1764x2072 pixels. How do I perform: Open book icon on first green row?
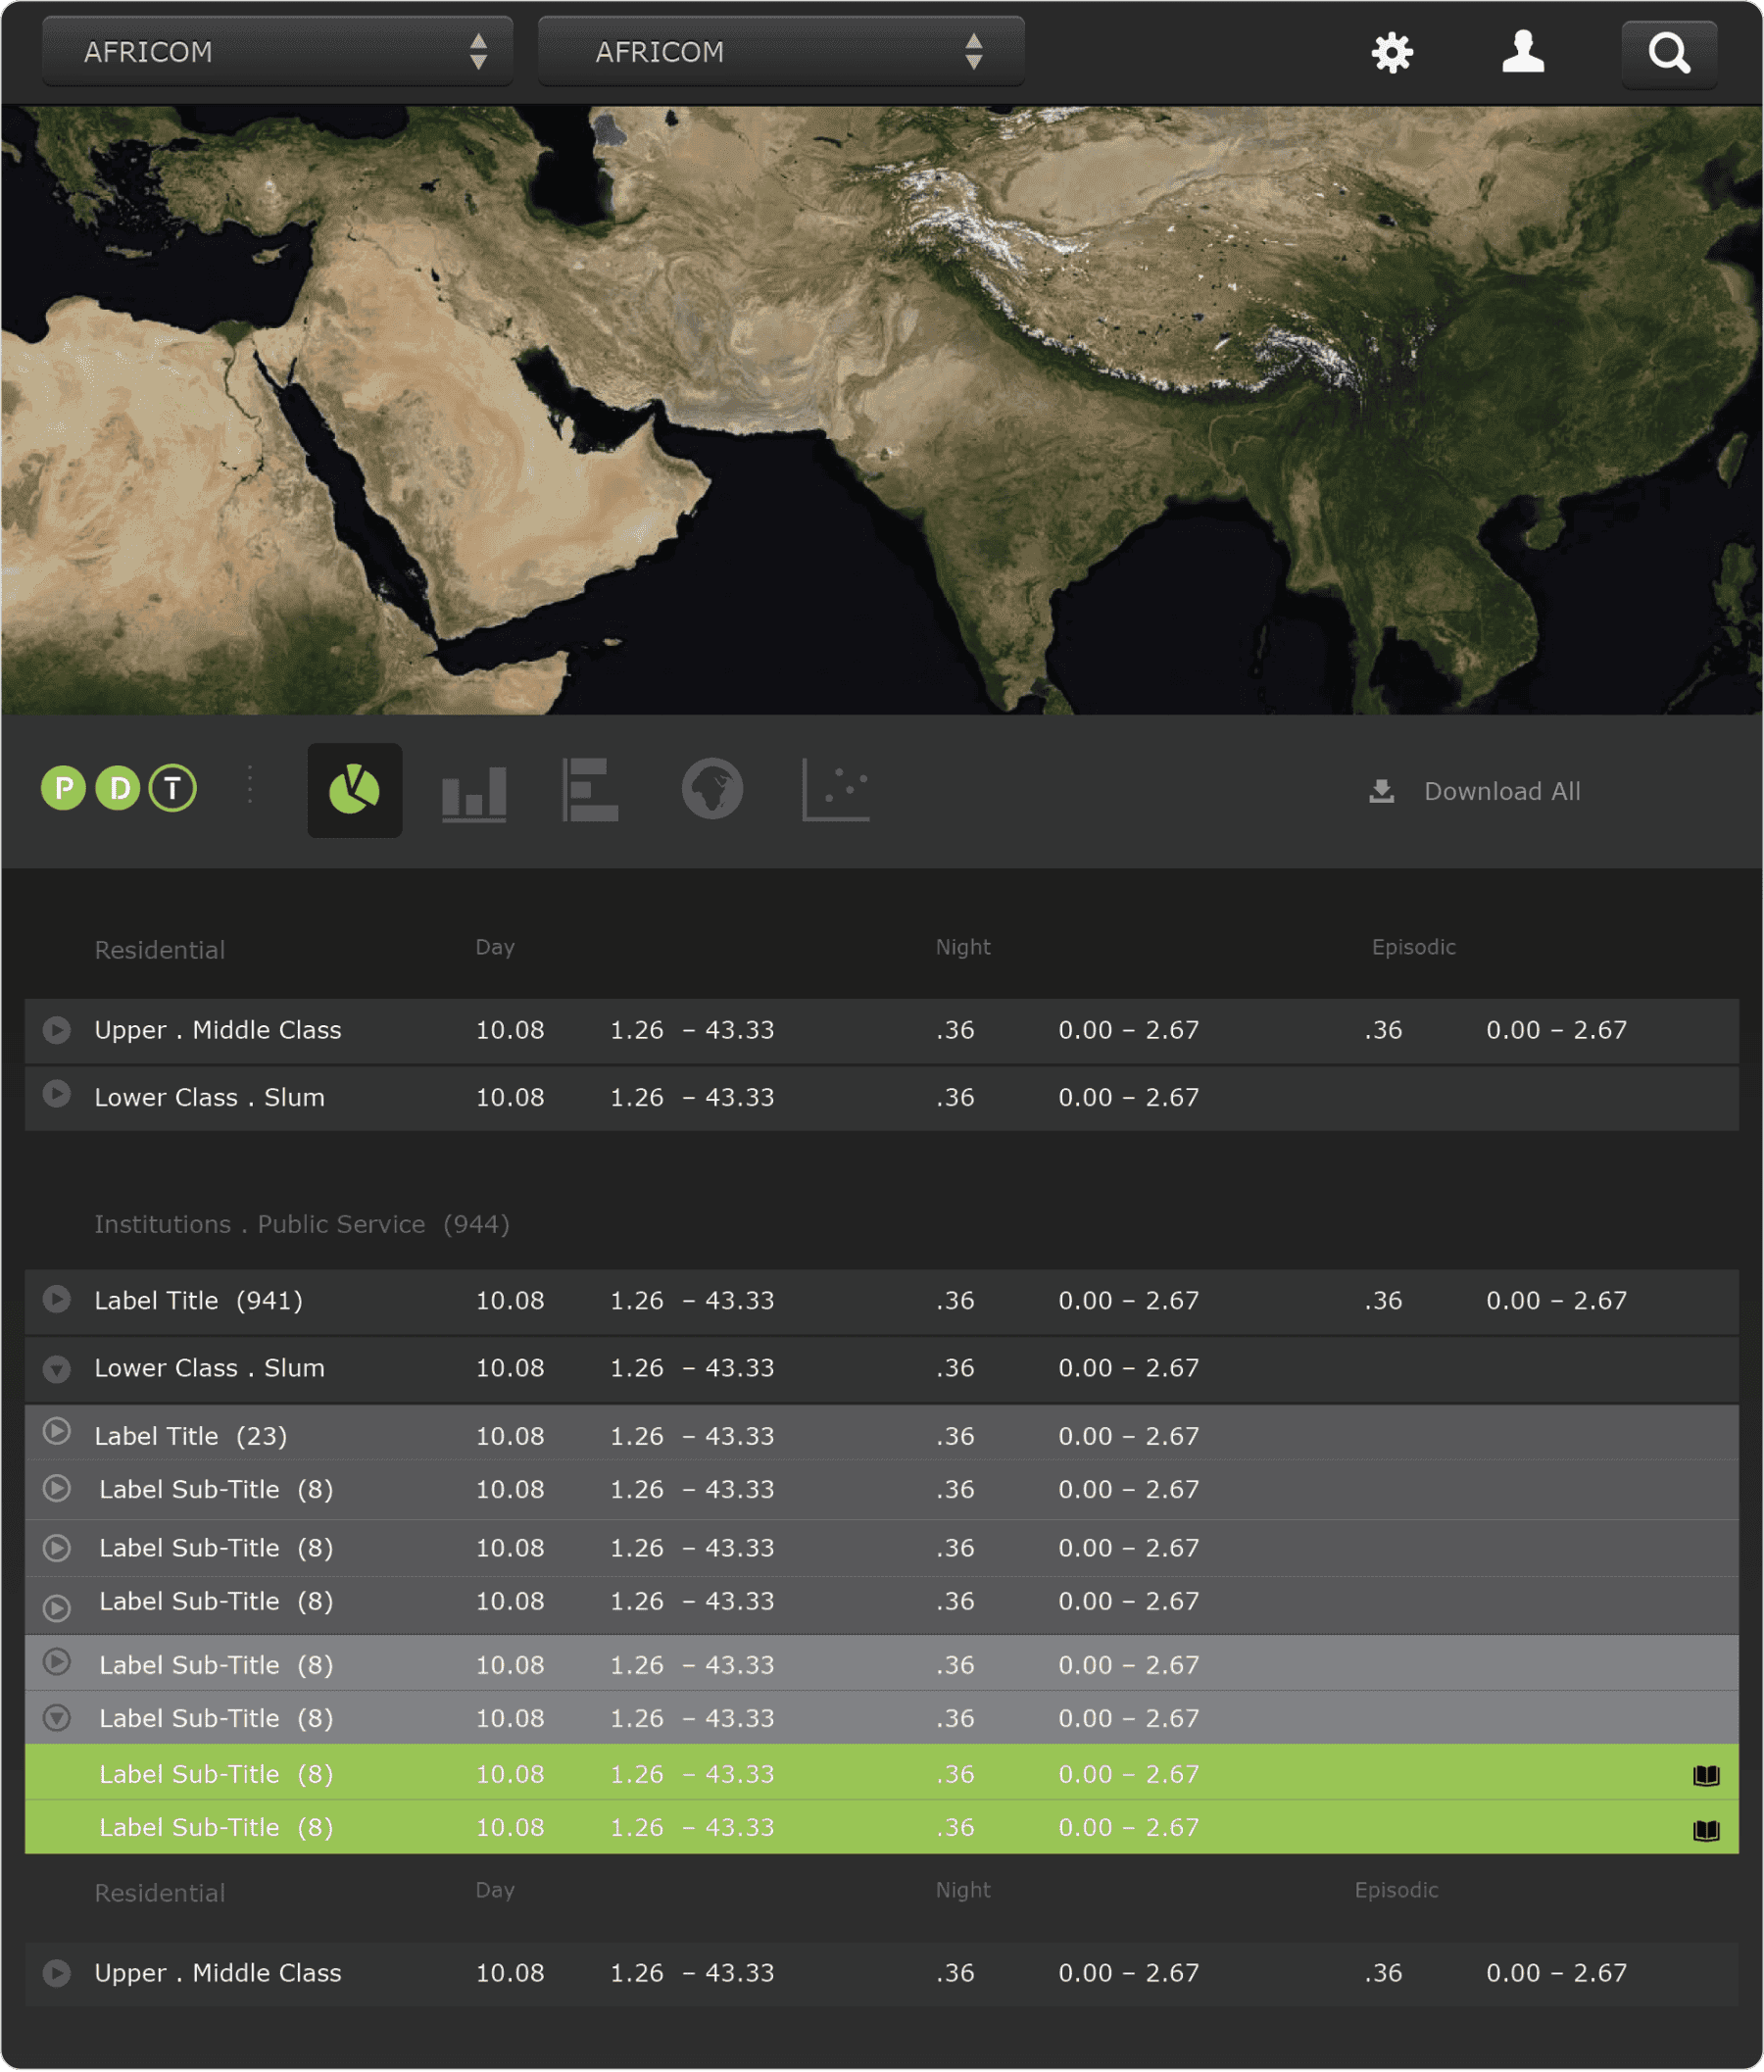pyautogui.click(x=1706, y=1776)
